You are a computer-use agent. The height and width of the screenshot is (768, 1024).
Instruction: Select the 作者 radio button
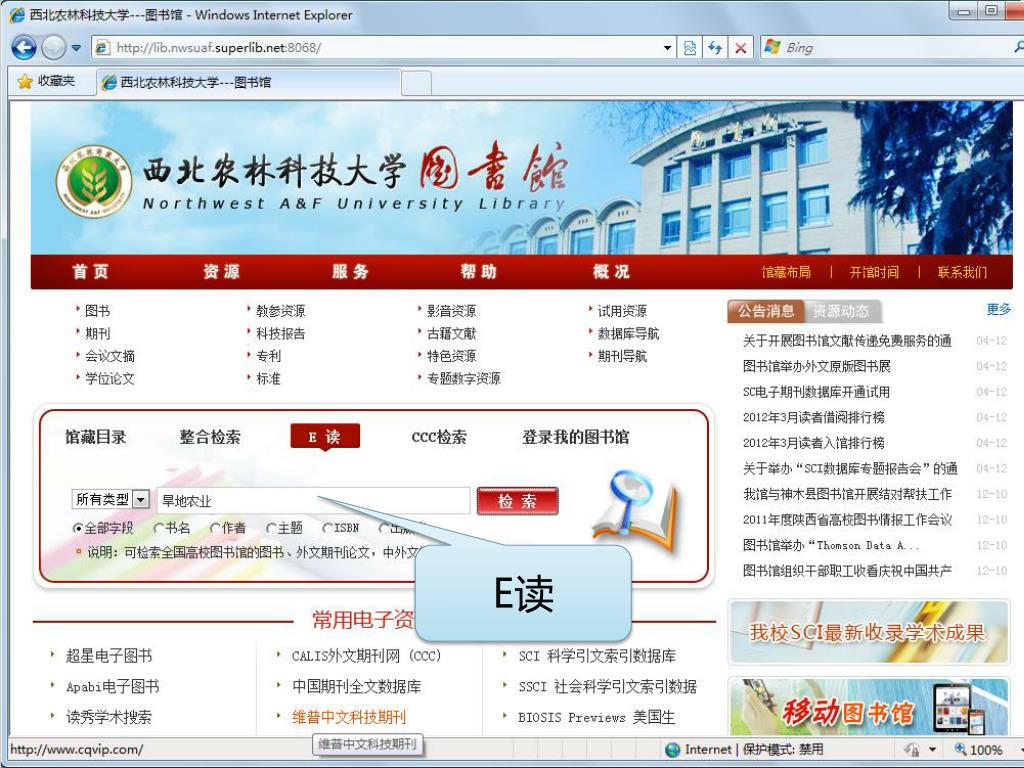click(x=215, y=528)
